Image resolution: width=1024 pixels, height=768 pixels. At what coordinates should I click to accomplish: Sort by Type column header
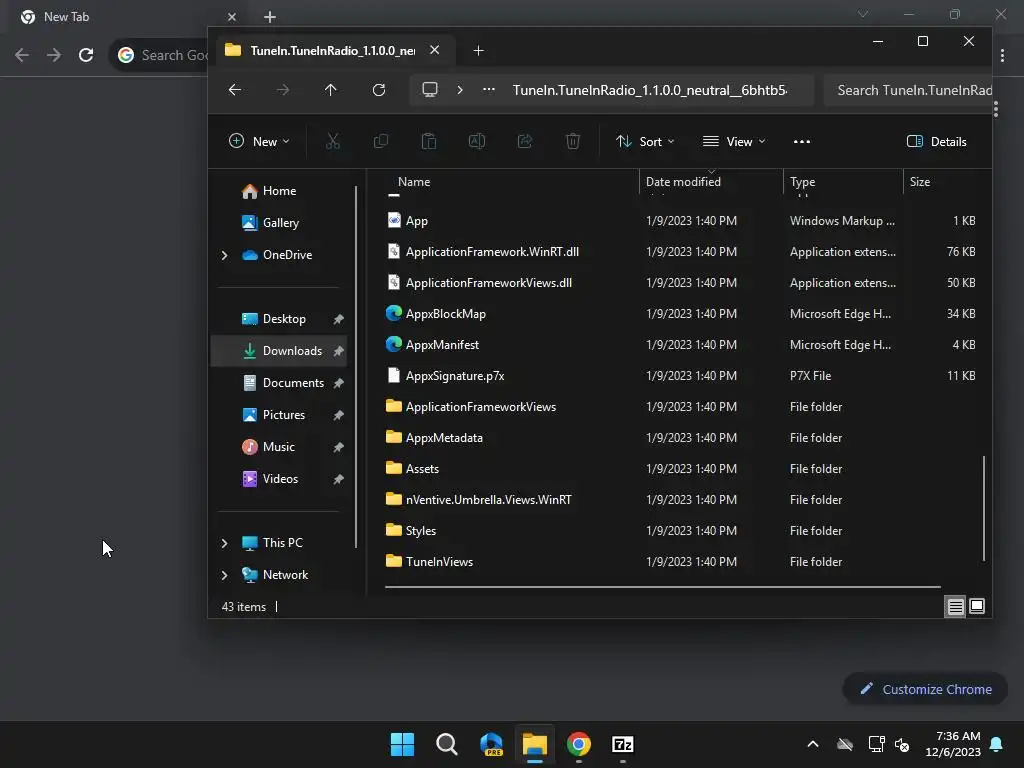click(803, 182)
